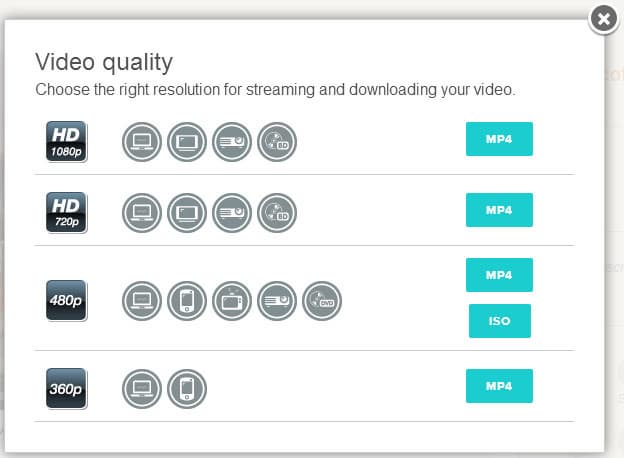Select the laptop icon in 360p row
This screenshot has width=624, height=458.
(x=142, y=388)
